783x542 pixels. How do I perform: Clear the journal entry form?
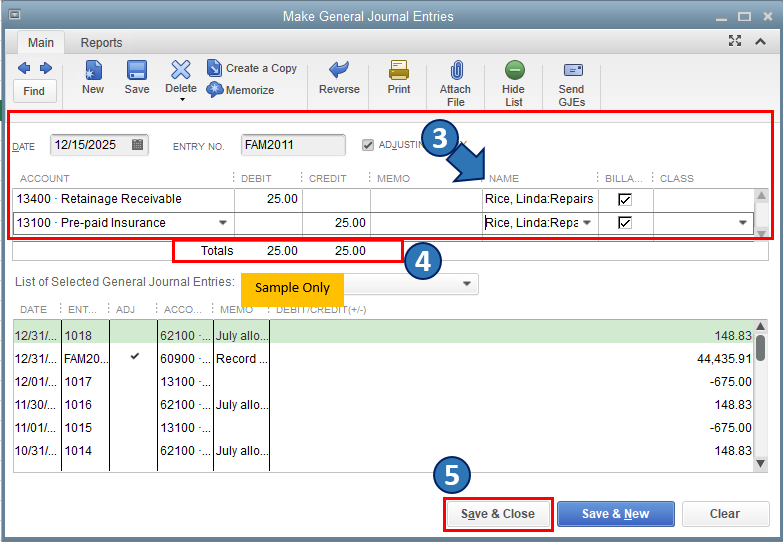726,514
